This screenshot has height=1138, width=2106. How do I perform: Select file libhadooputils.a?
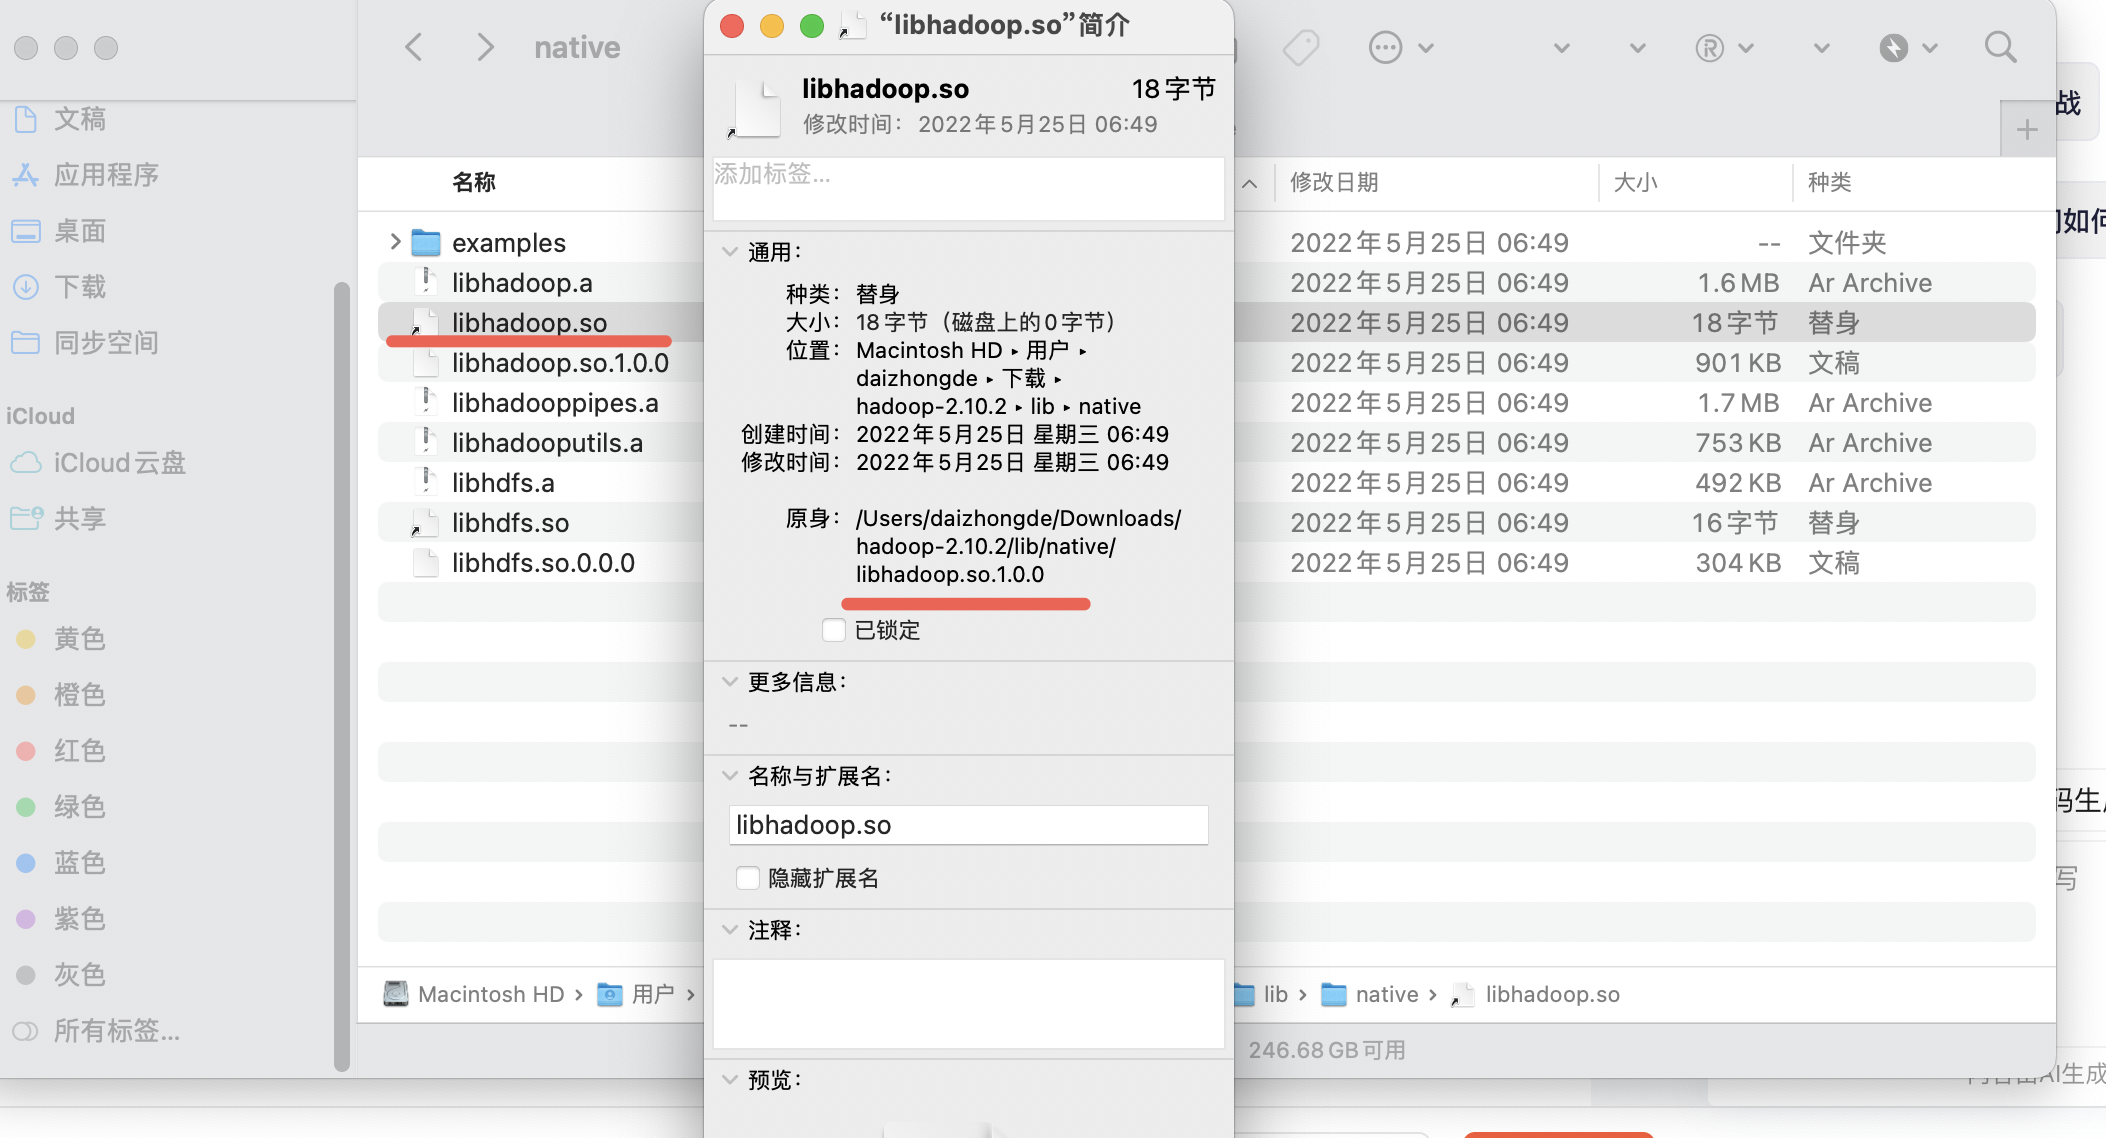(547, 443)
